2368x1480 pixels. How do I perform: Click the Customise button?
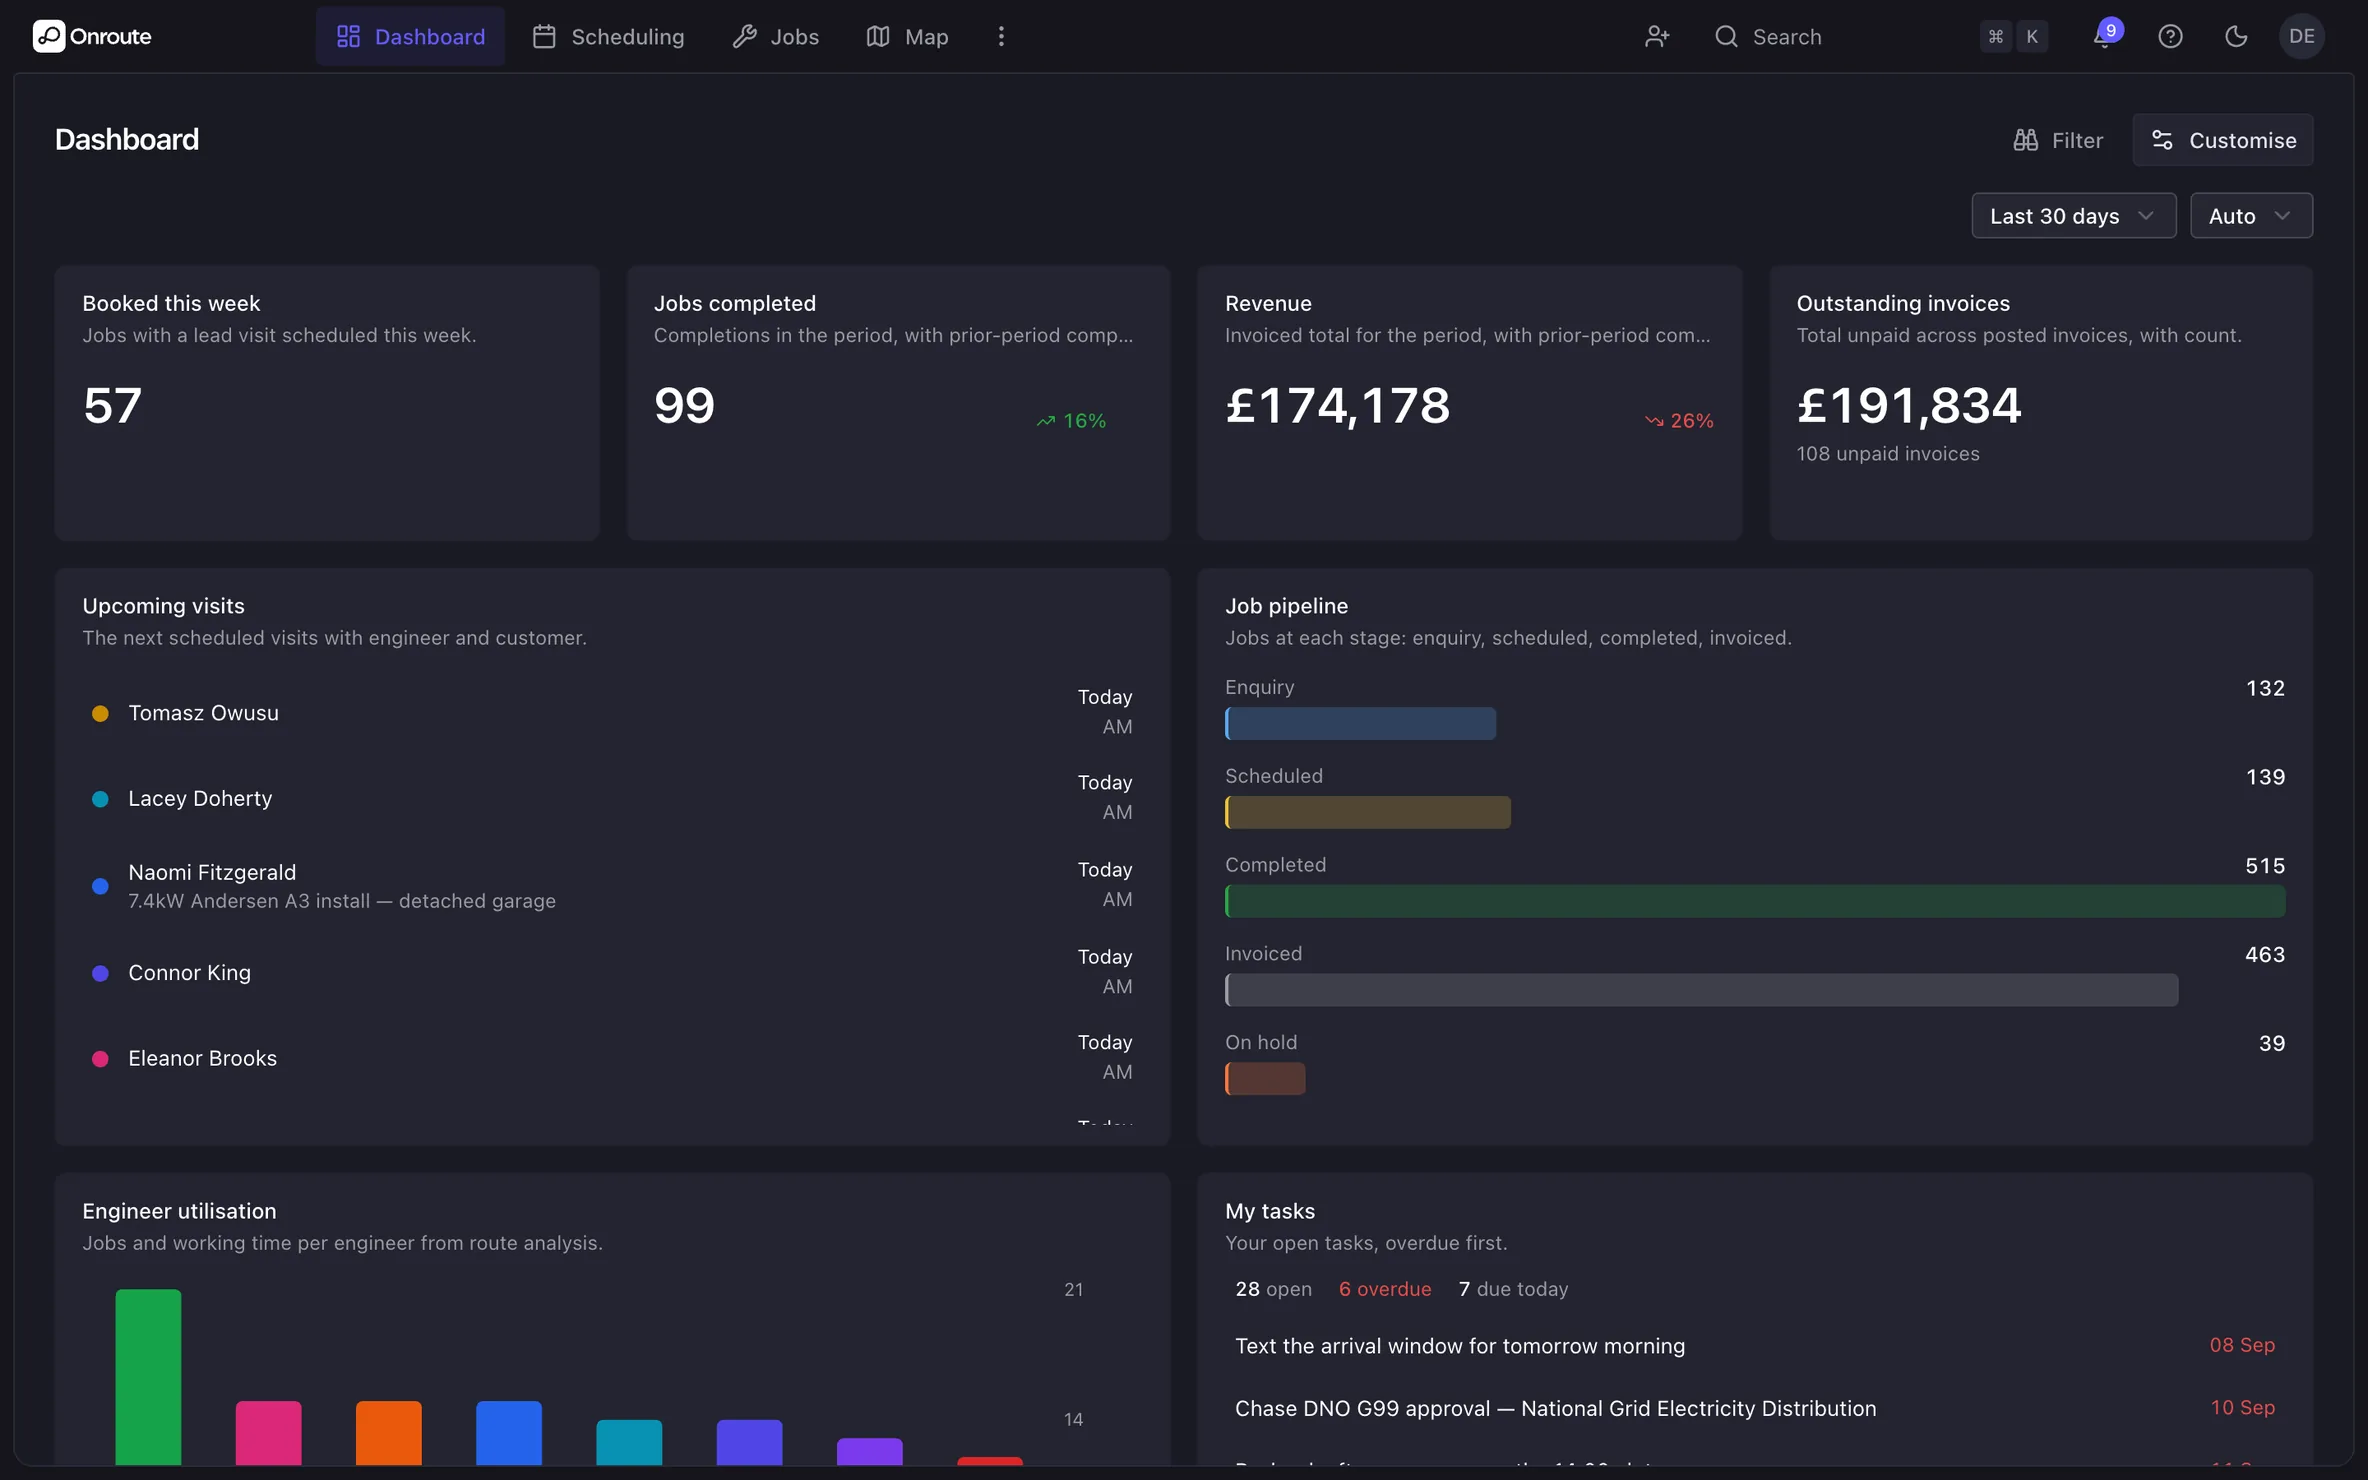[x=2223, y=140]
